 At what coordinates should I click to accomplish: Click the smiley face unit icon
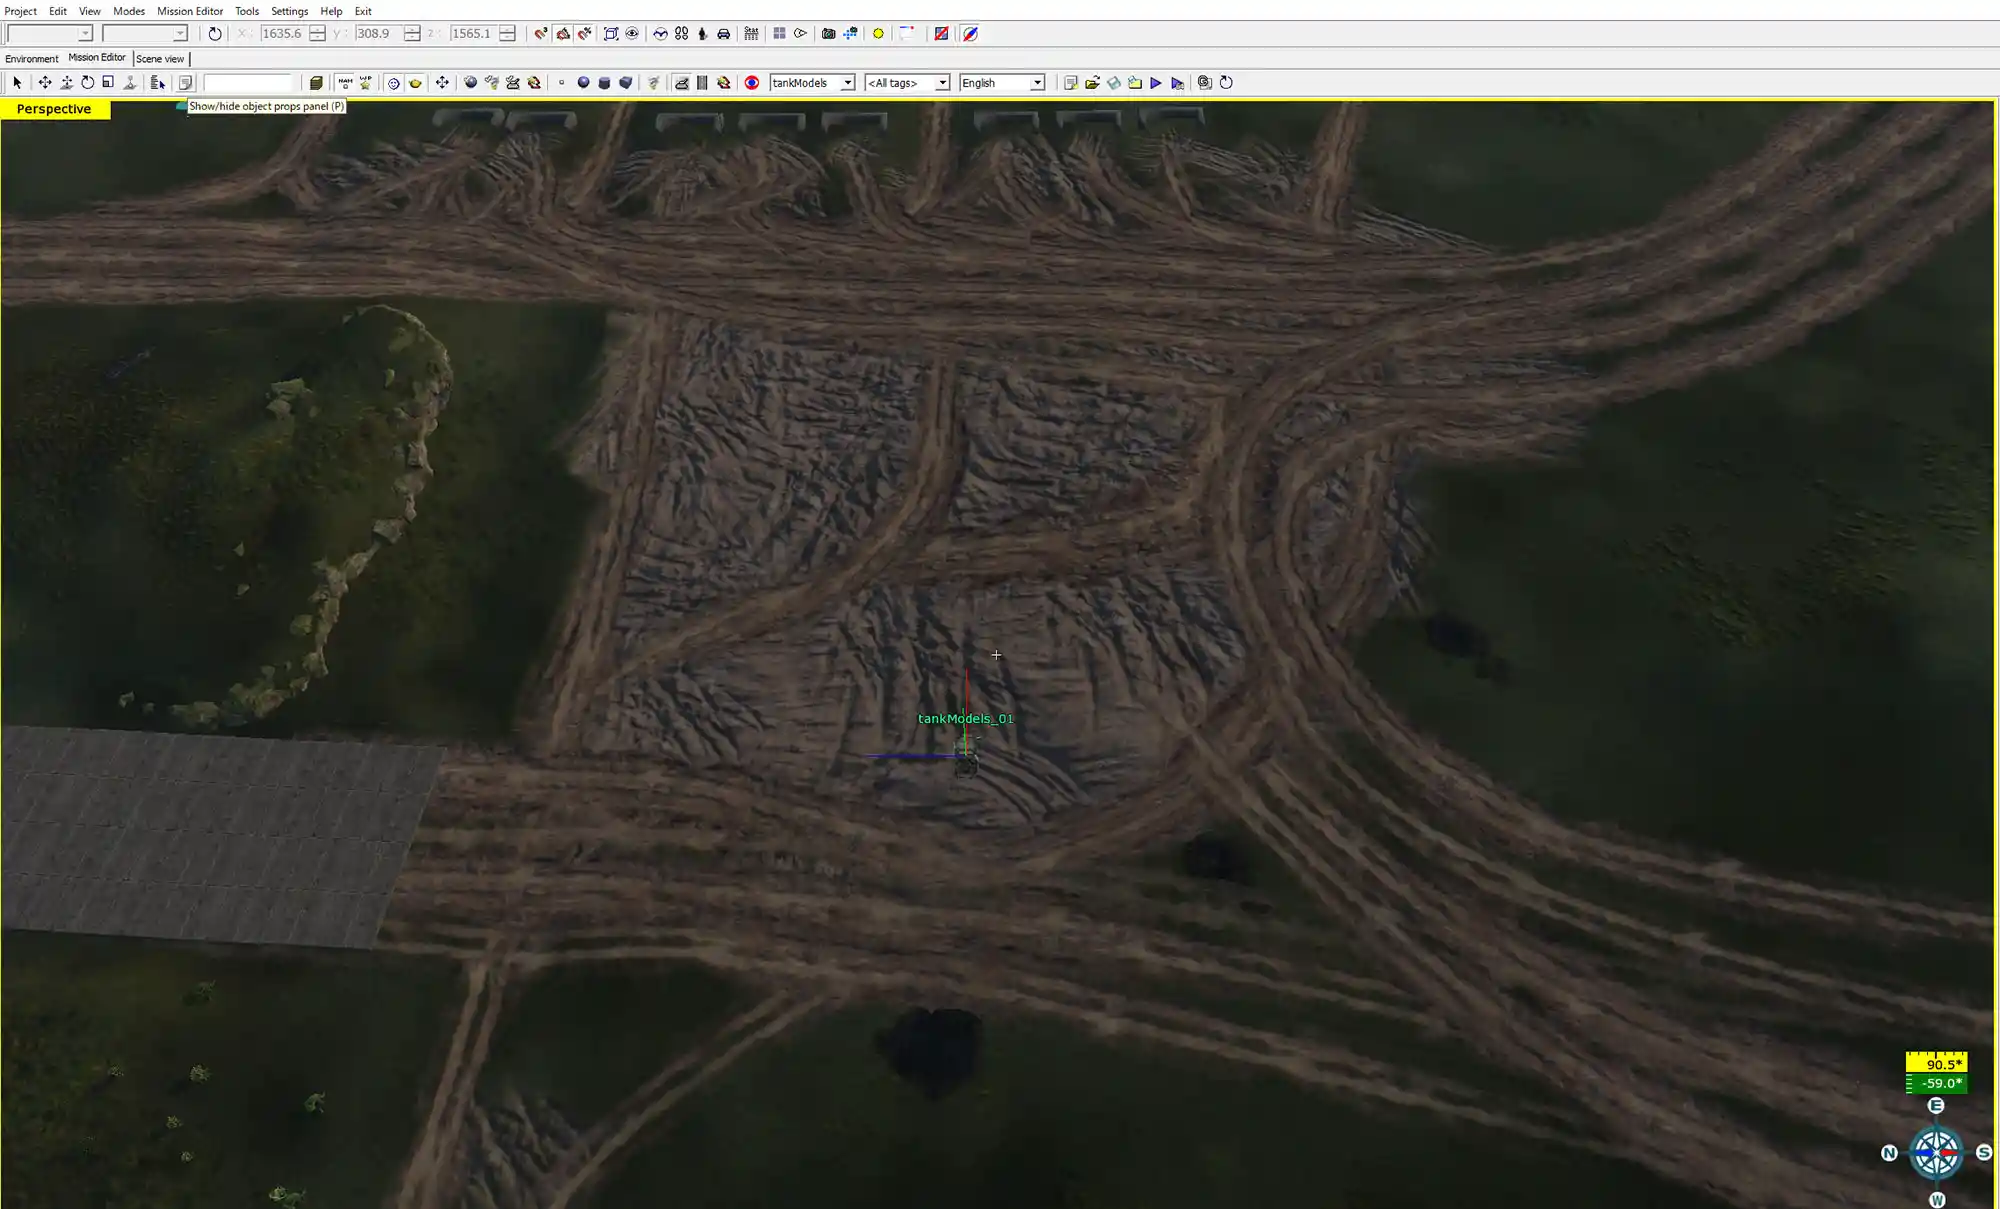[x=394, y=83]
